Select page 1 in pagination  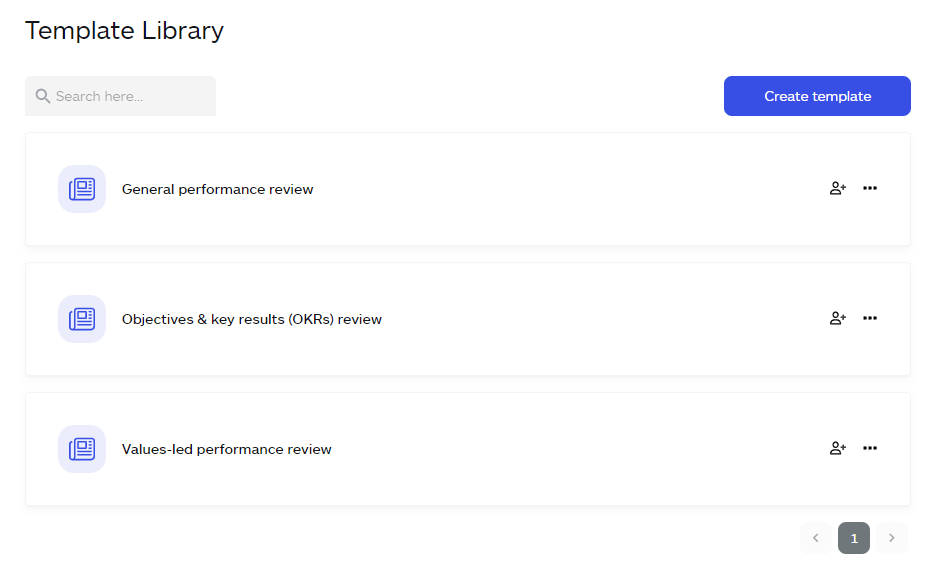coord(853,538)
